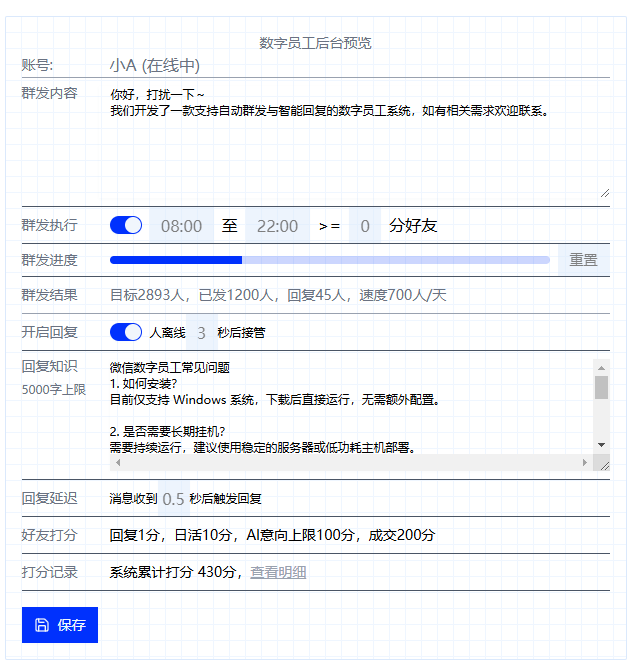This screenshot has height=672, width=633.
Task: Click the 群发进度 label
Action: (50, 260)
